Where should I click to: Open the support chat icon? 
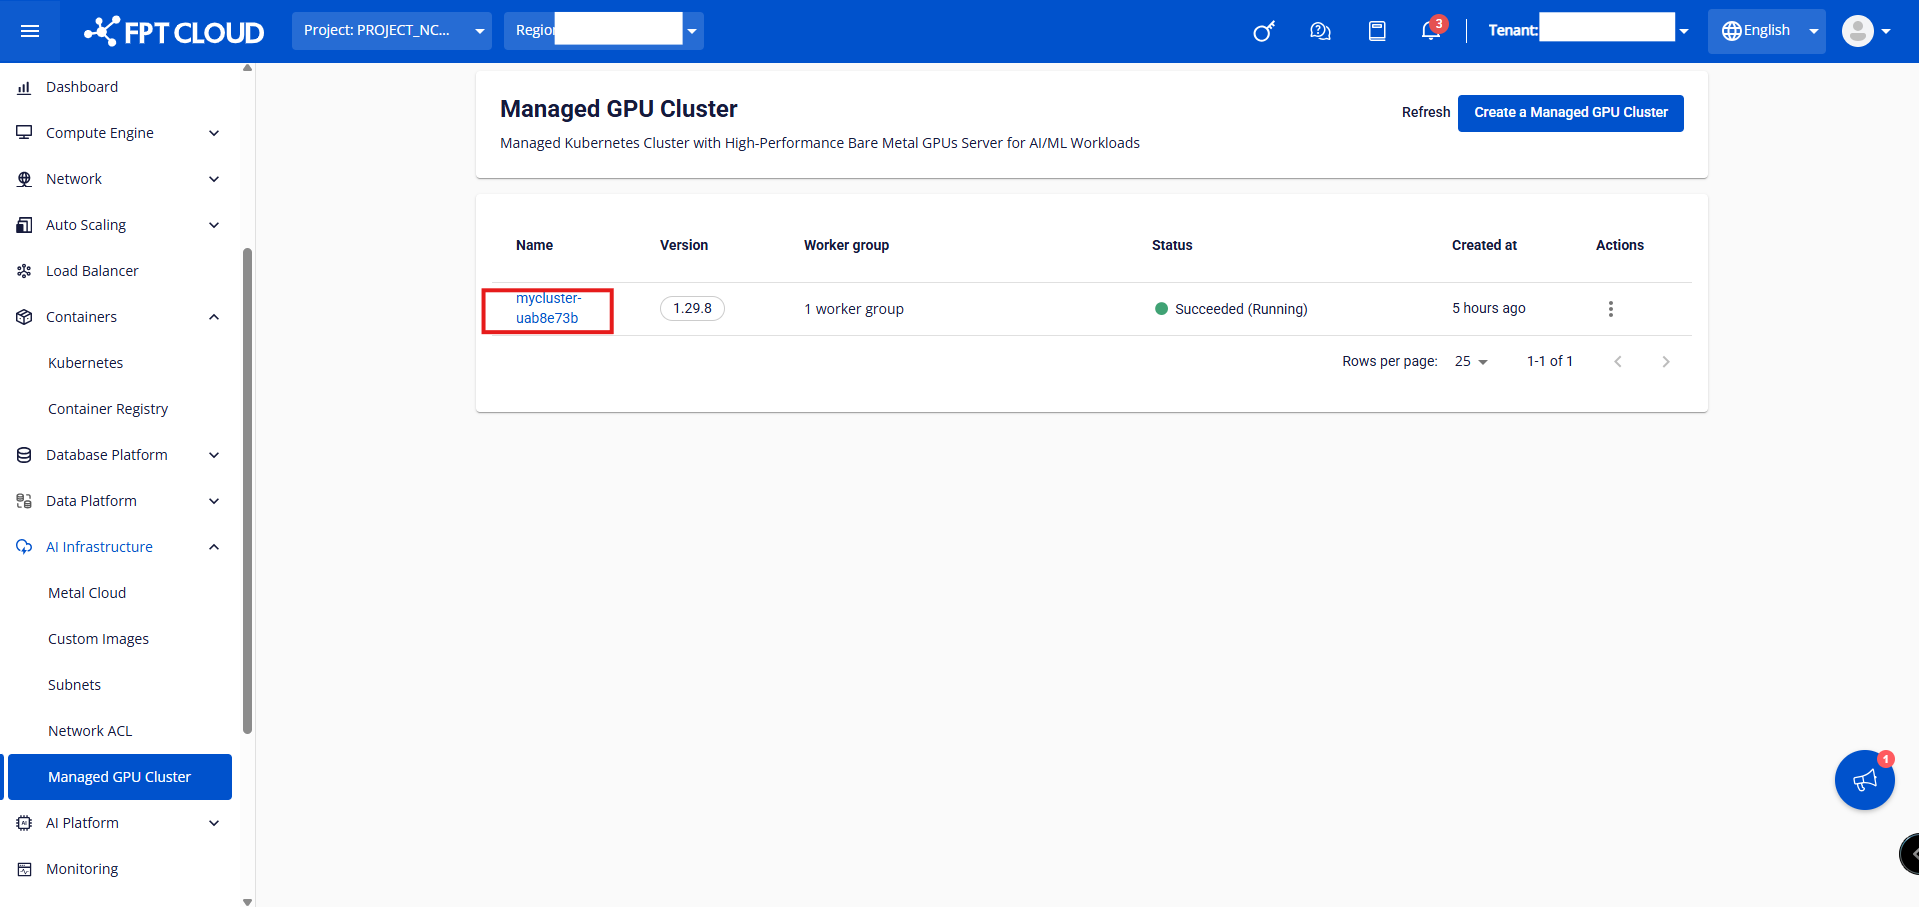(x=1320, y=31)
